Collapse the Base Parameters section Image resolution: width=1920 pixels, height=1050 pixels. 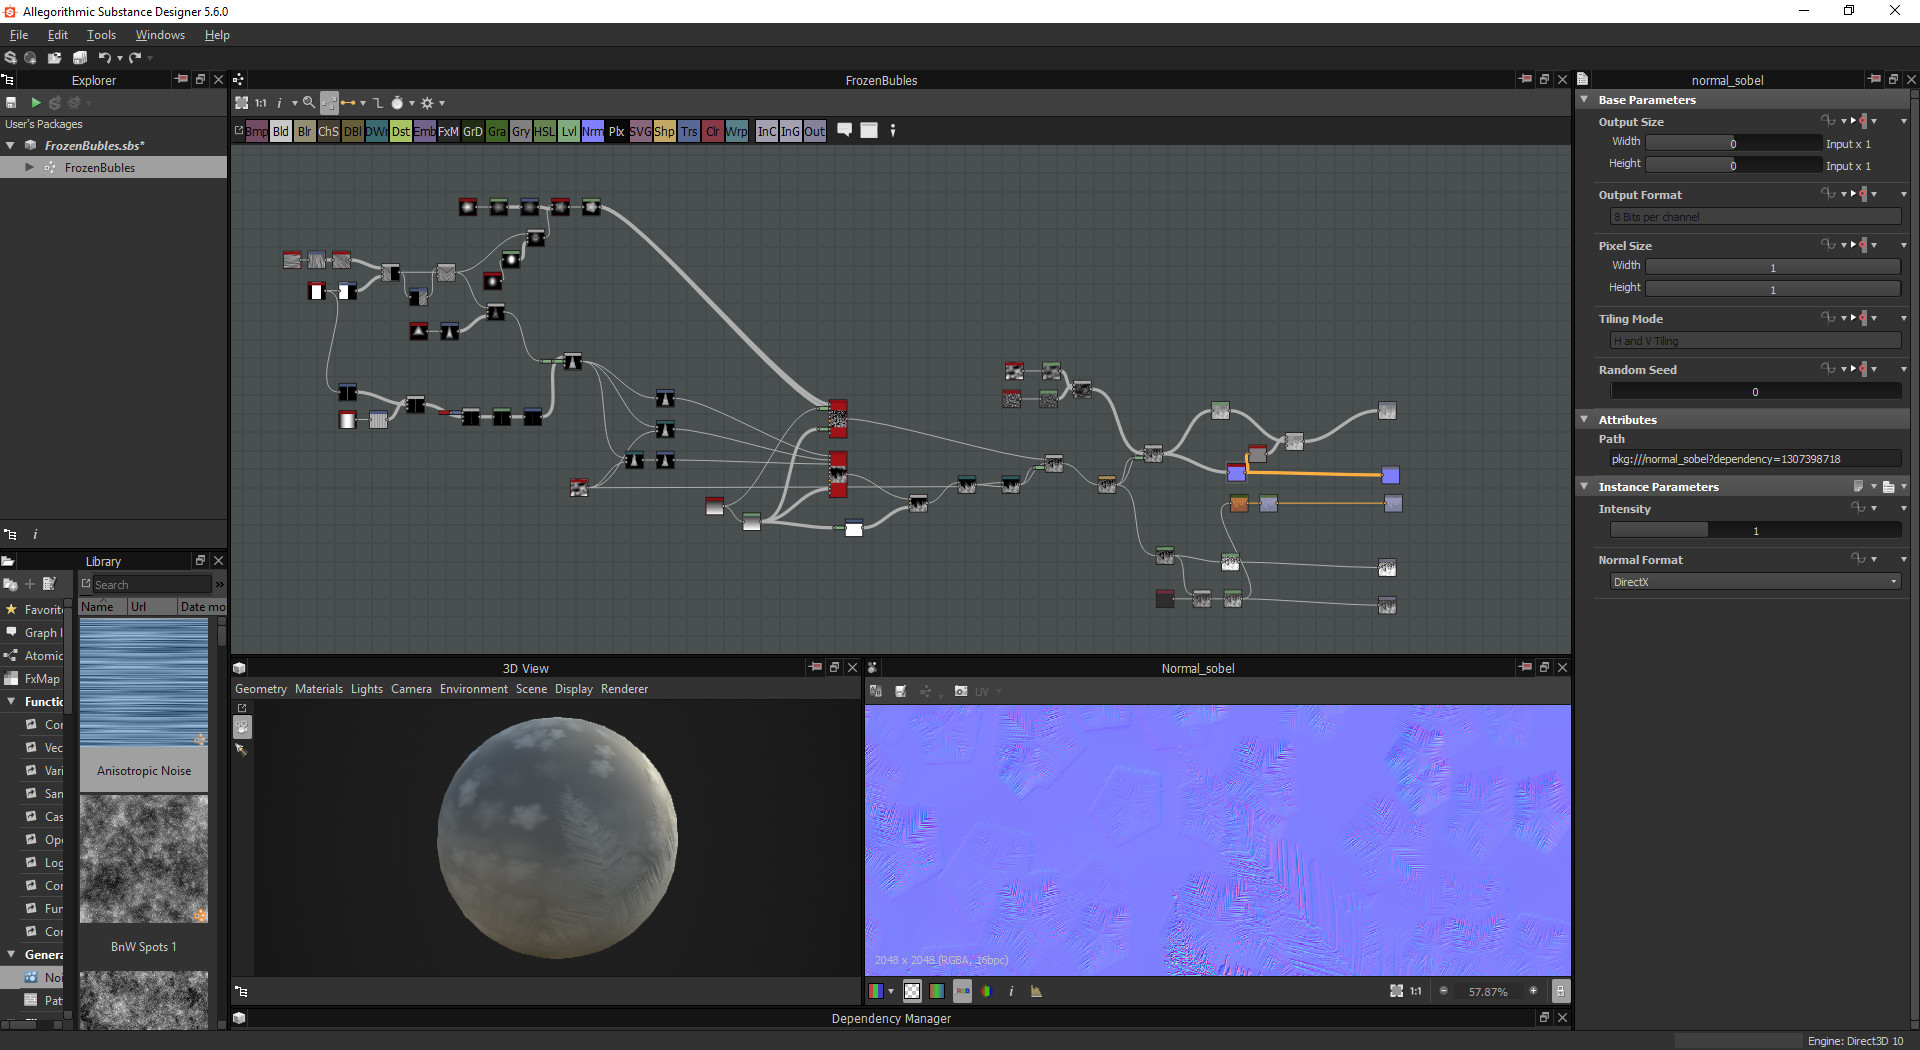click(1585, 100)
